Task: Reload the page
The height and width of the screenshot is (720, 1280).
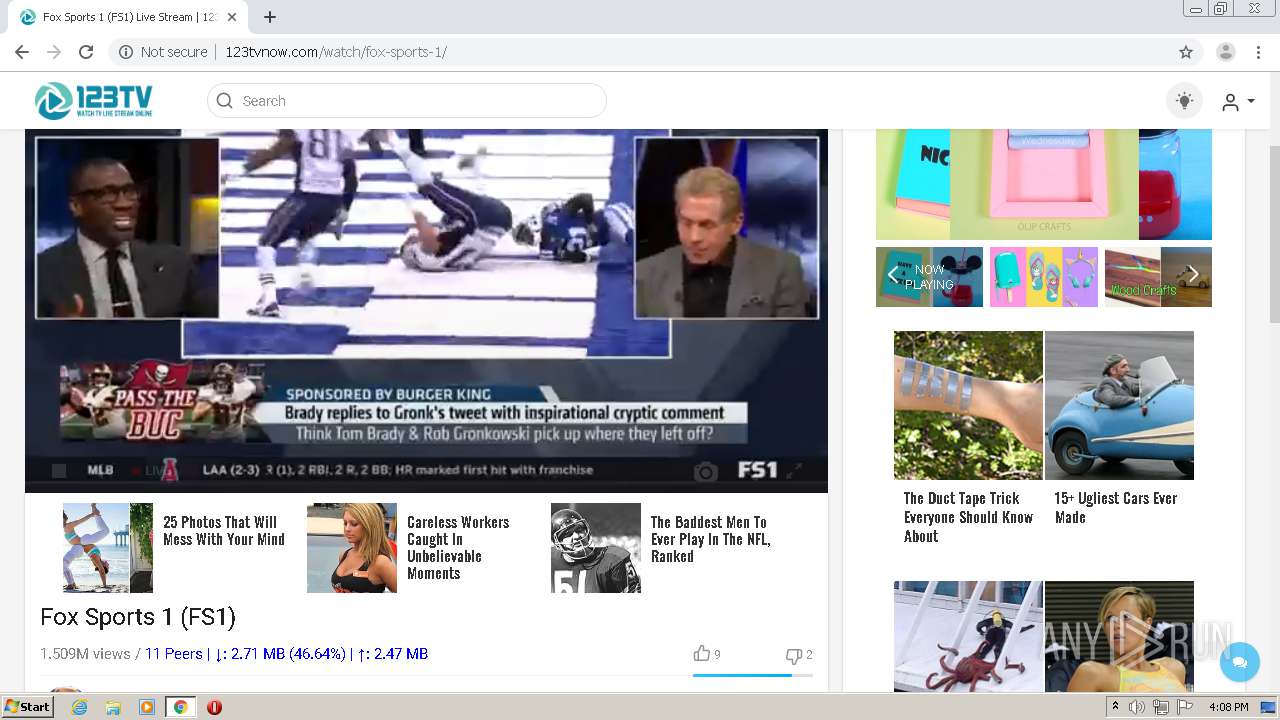Action: tap(86, 52)
